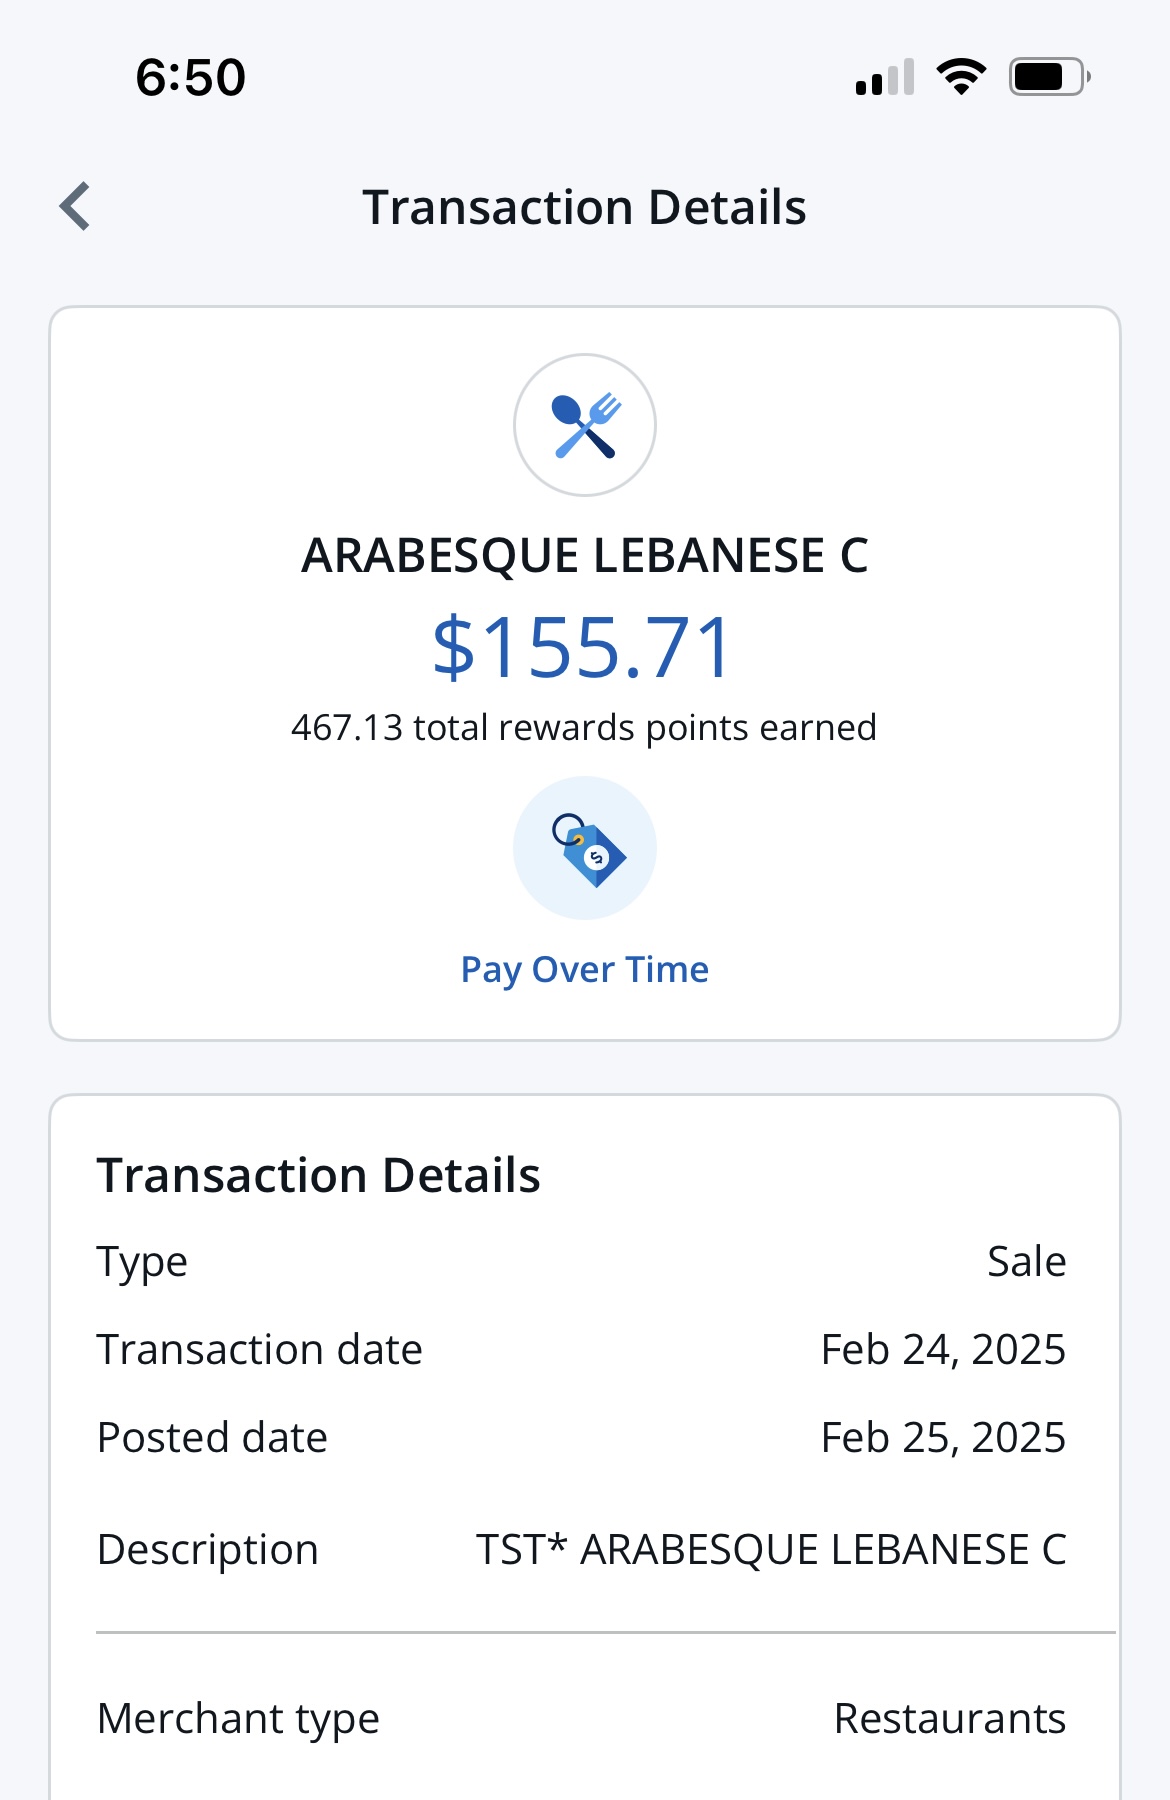Screen dimensions: 1170x1800
Task: Tap the Wi-Fi status icon
Action: pyautogui.click(x=961, y=77)
